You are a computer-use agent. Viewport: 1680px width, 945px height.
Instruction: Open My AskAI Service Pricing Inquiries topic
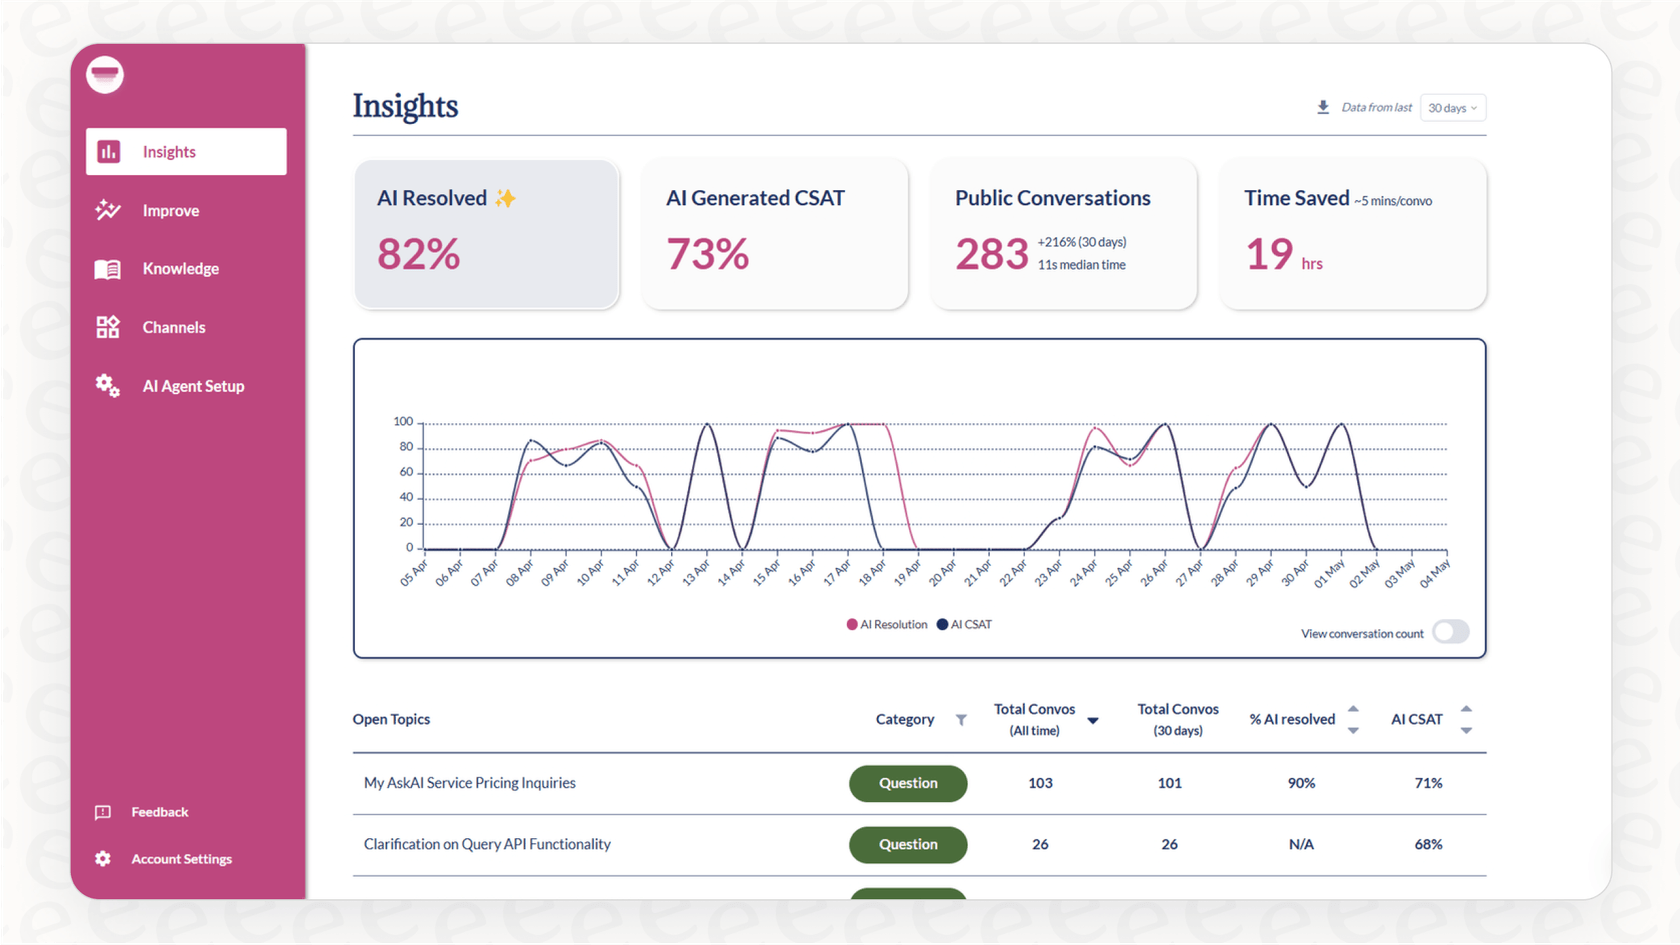pos(469,783)
